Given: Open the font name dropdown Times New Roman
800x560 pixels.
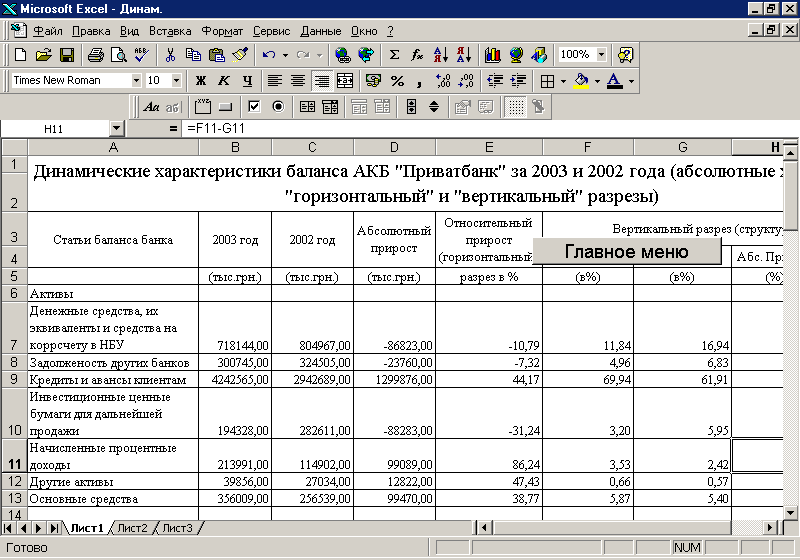Looking at the screenshot, I should (136, 81).
